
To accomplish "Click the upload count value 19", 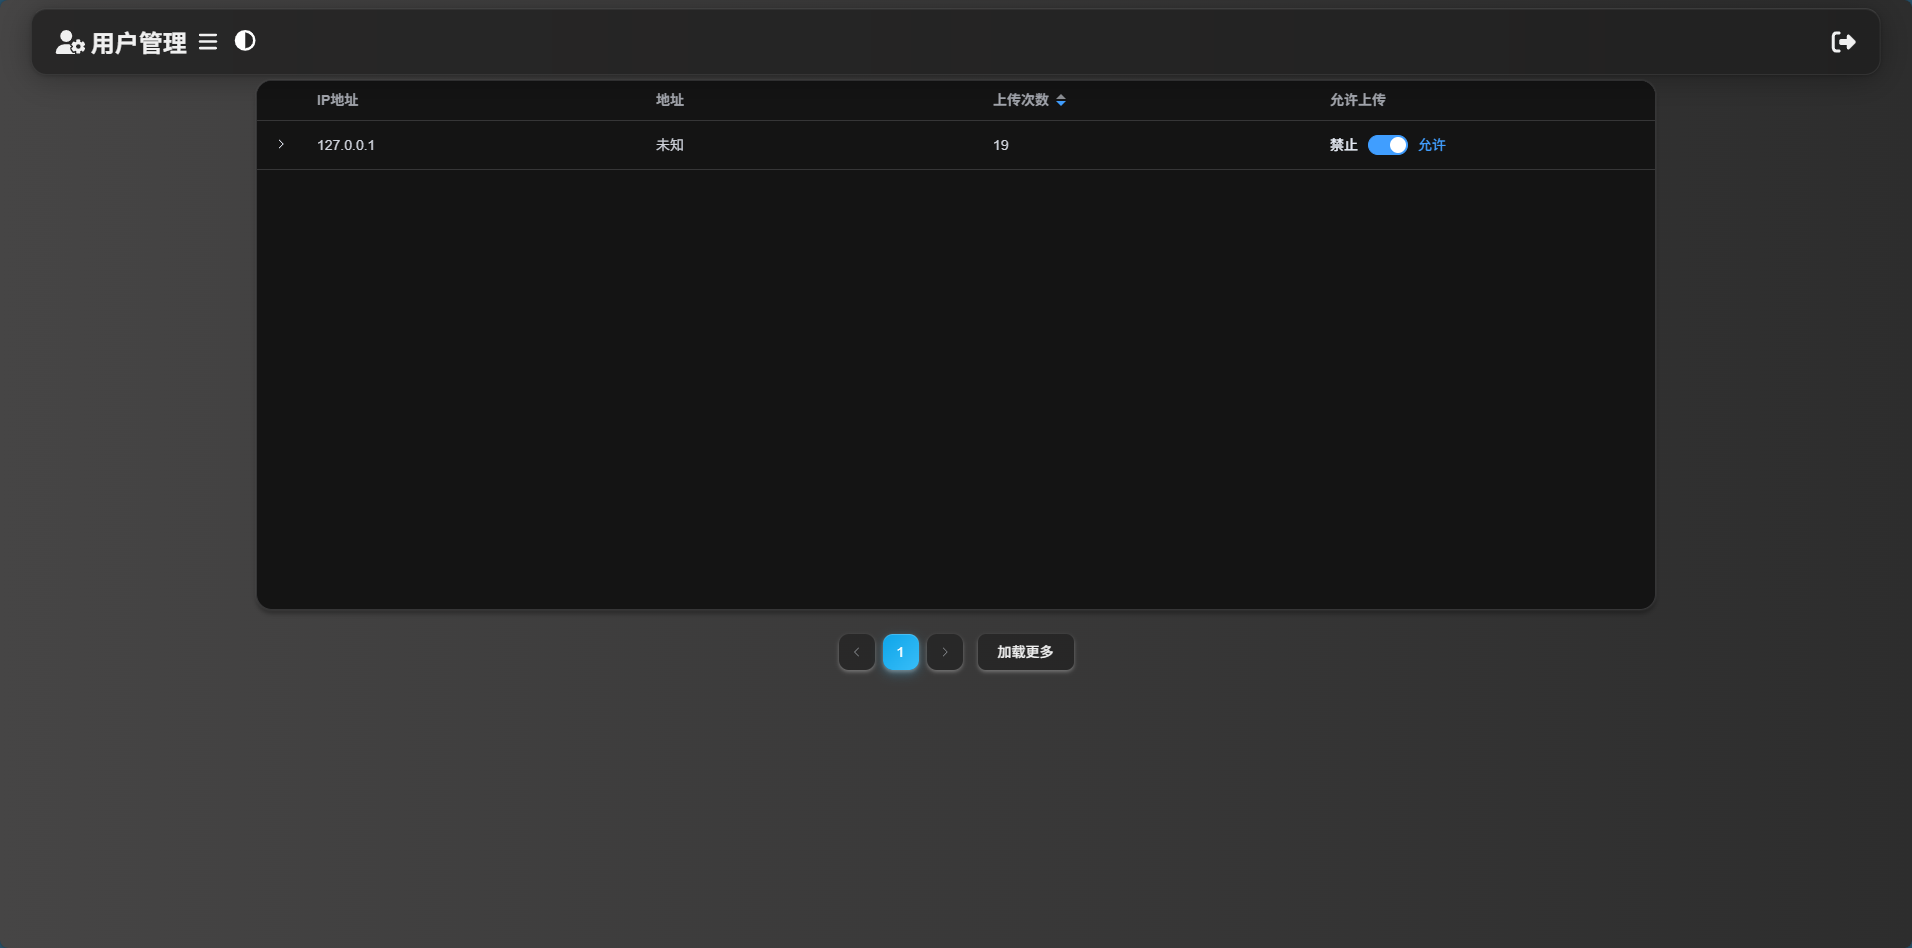I will click(x=1001, y=145).
